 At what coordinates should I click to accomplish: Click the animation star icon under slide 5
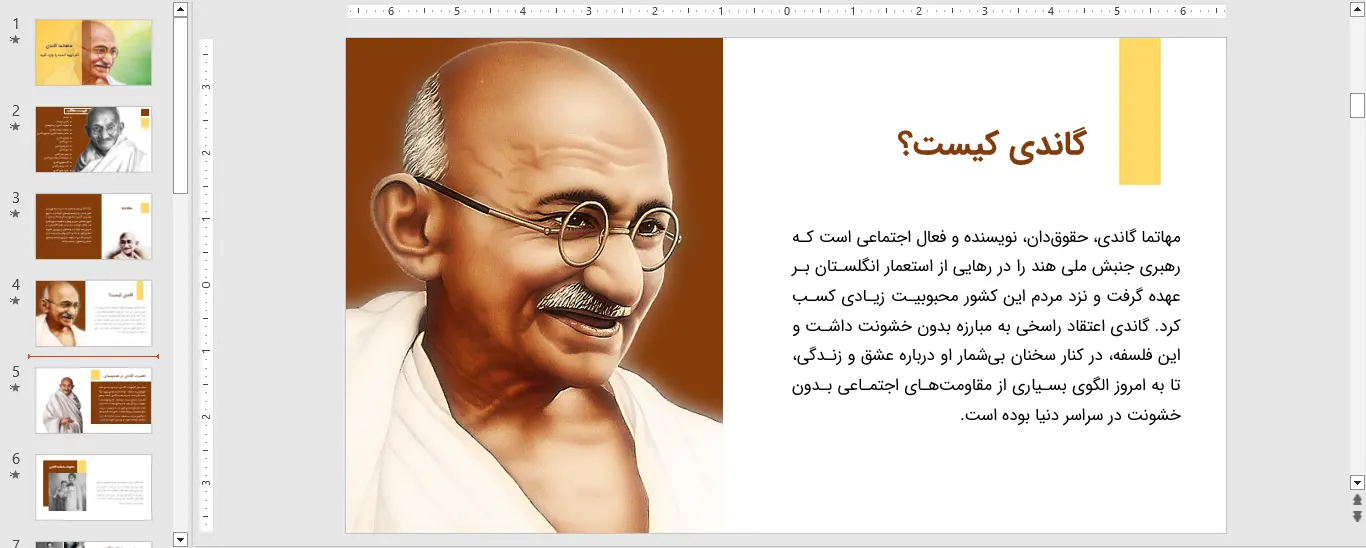(15, 388)
